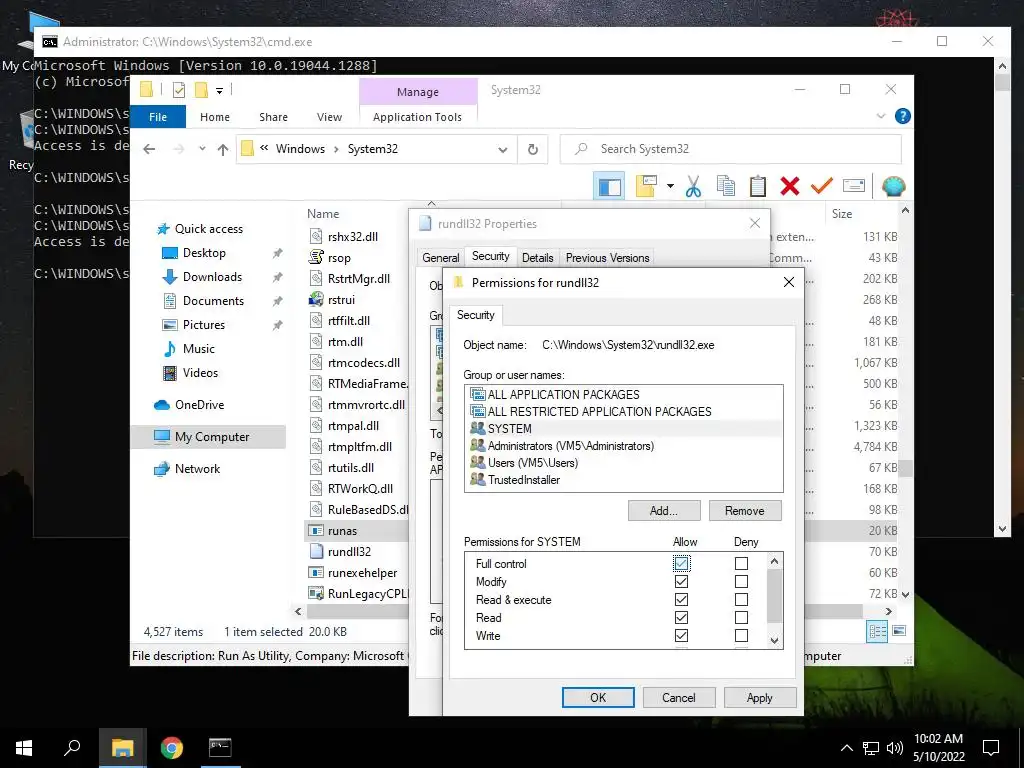Open quick access toolbar customize dropdown
Image resolution: width=1024 pixels, height=768 pixels.
click(x=219, y=91)
